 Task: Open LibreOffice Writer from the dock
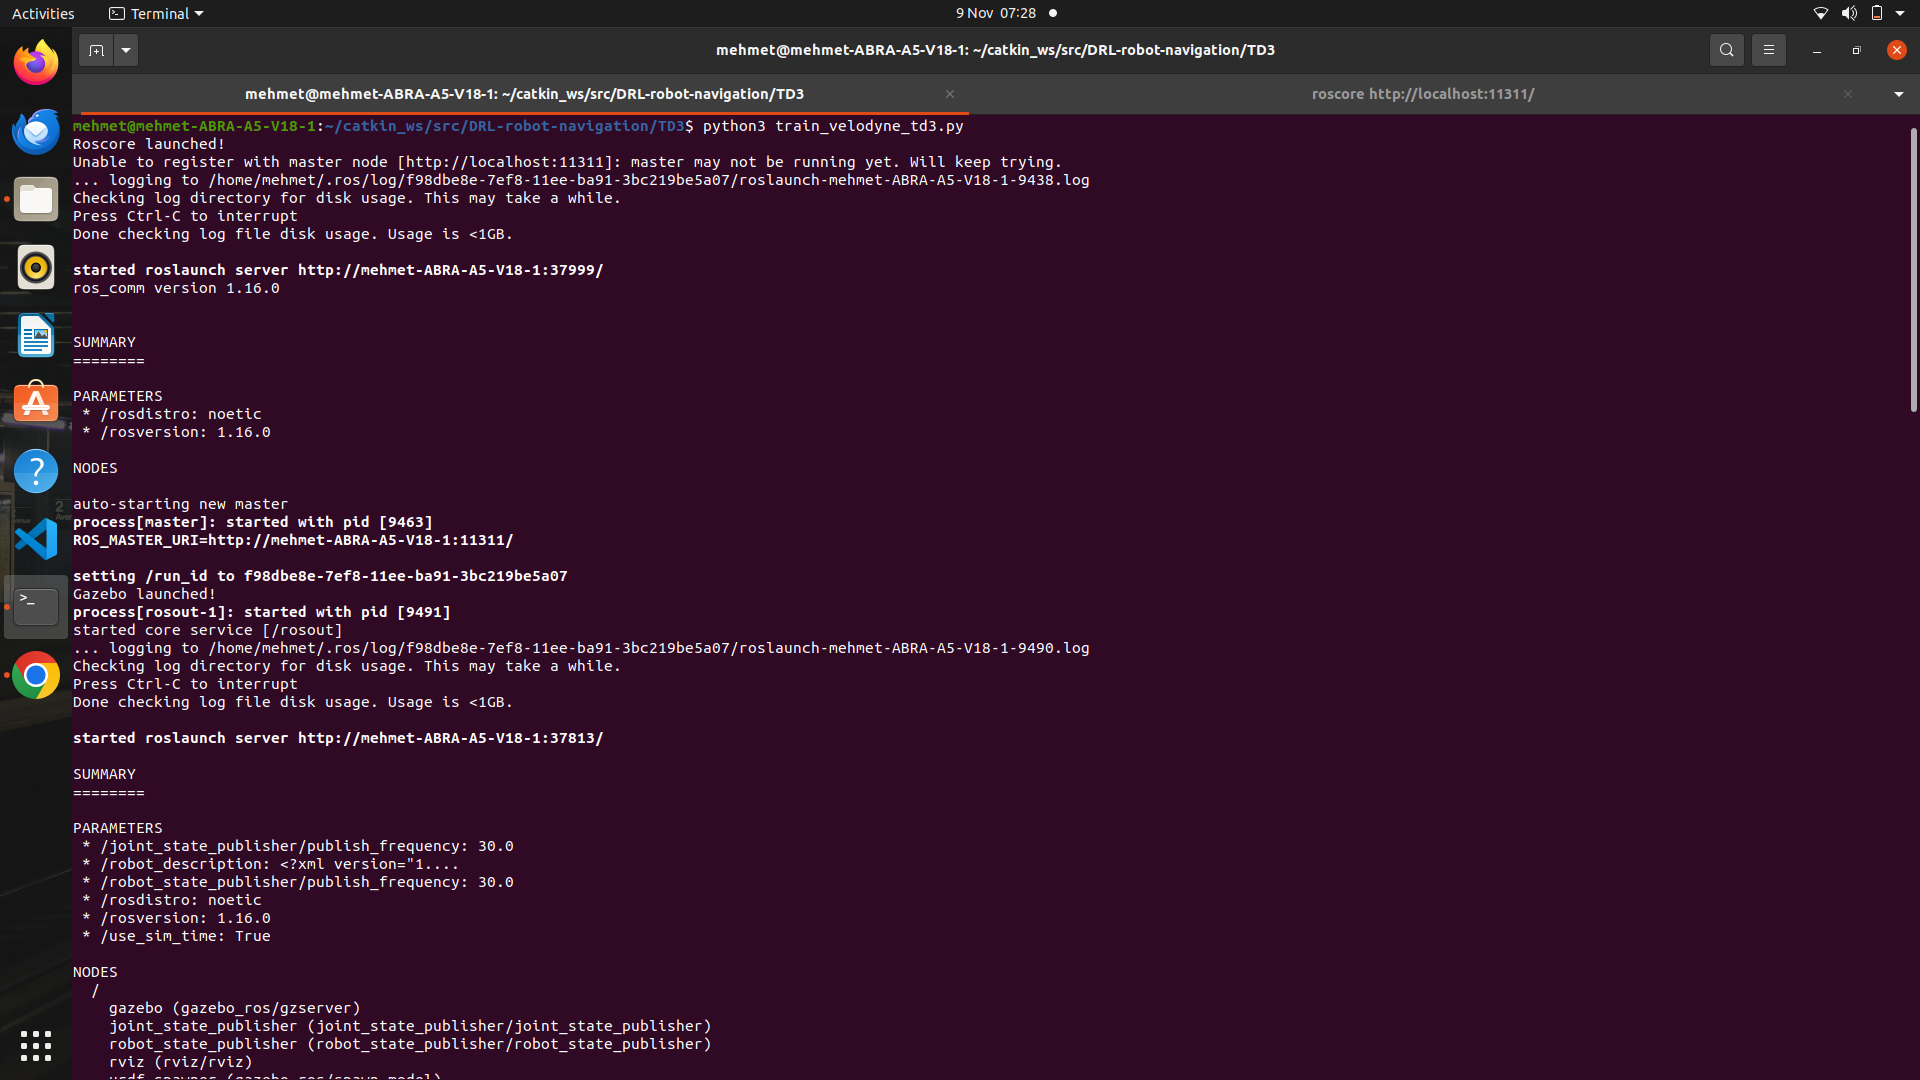tap(35, 335)
